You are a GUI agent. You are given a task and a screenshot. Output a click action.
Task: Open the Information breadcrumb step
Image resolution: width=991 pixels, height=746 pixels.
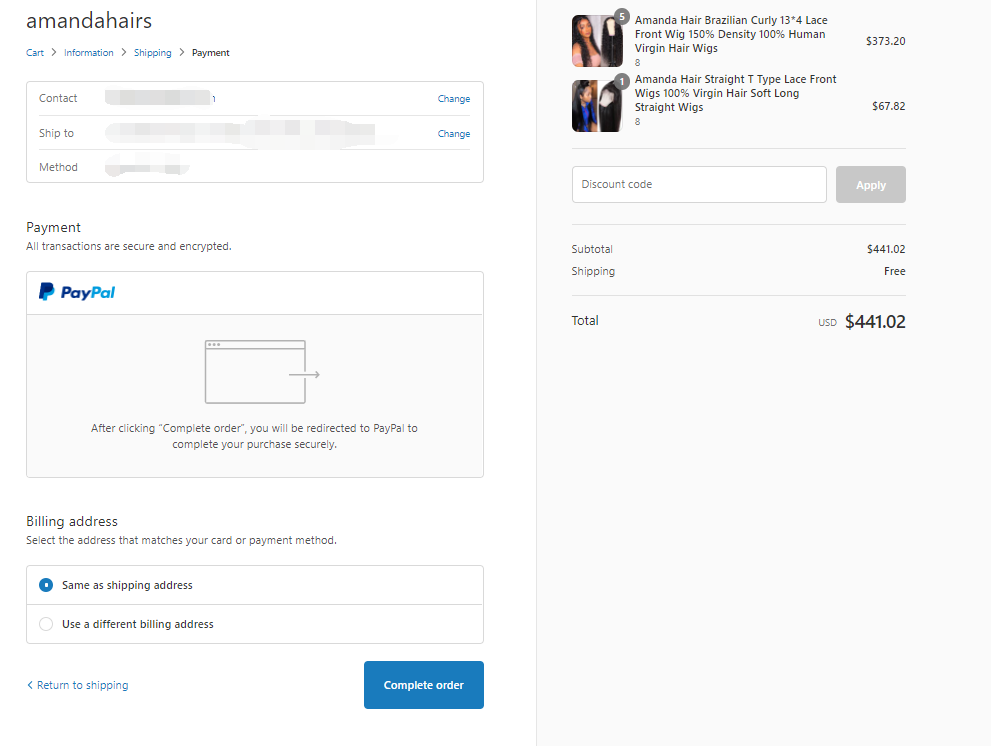(x=89, y=53)
